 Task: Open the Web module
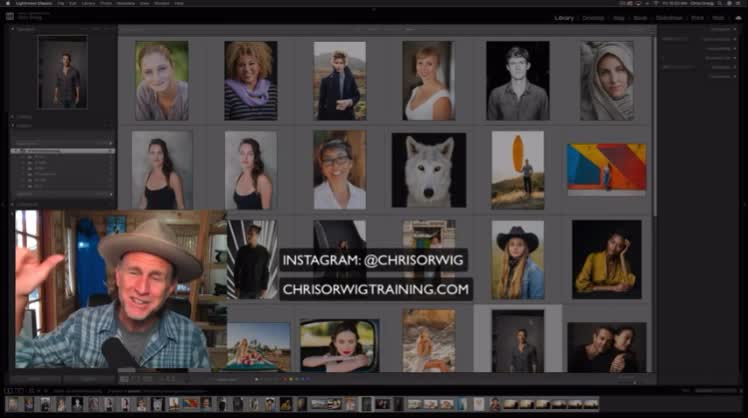tap(718, 18)
